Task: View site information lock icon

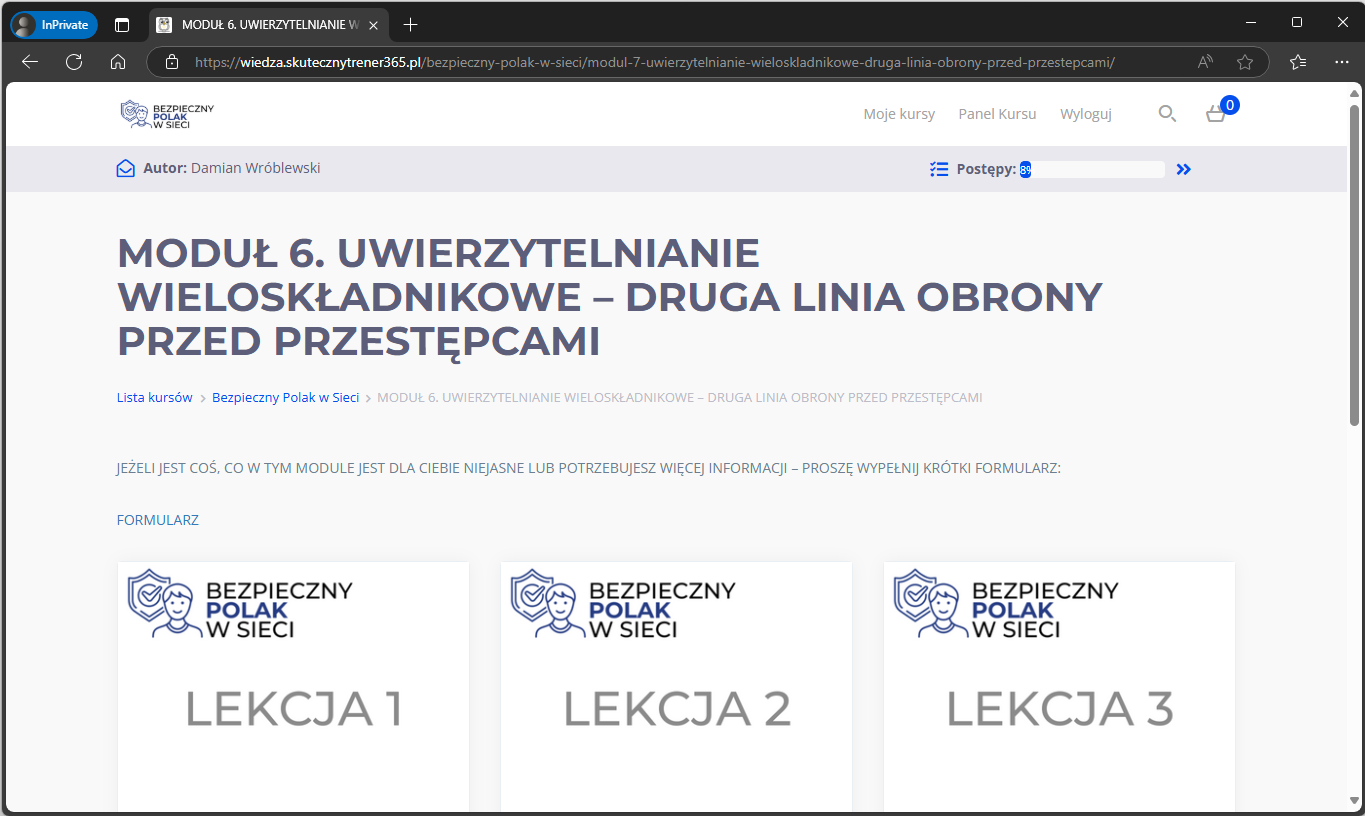Action: 172,62
